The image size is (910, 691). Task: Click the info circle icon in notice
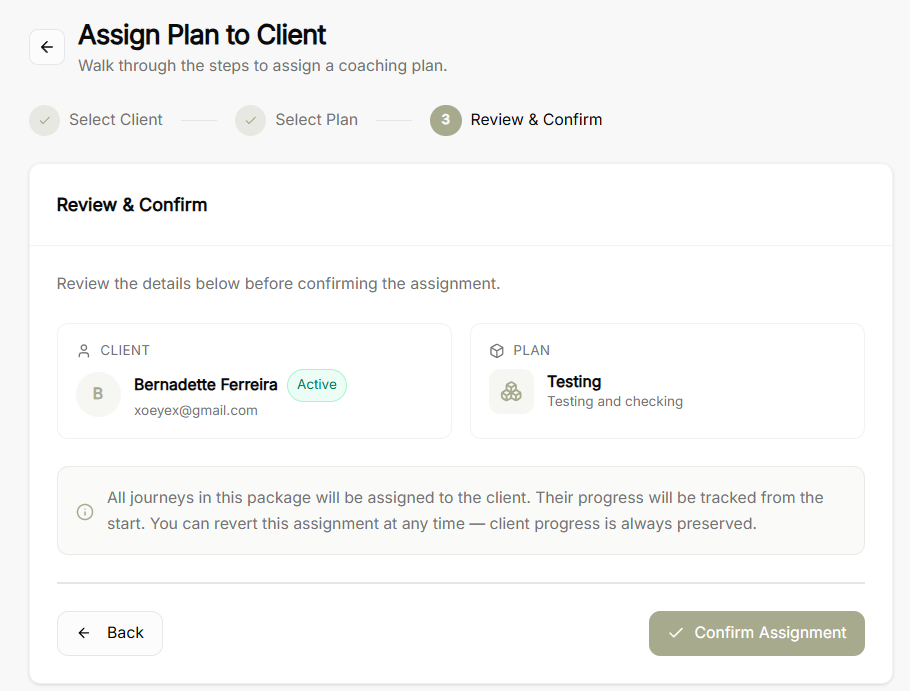pos(85,512)
